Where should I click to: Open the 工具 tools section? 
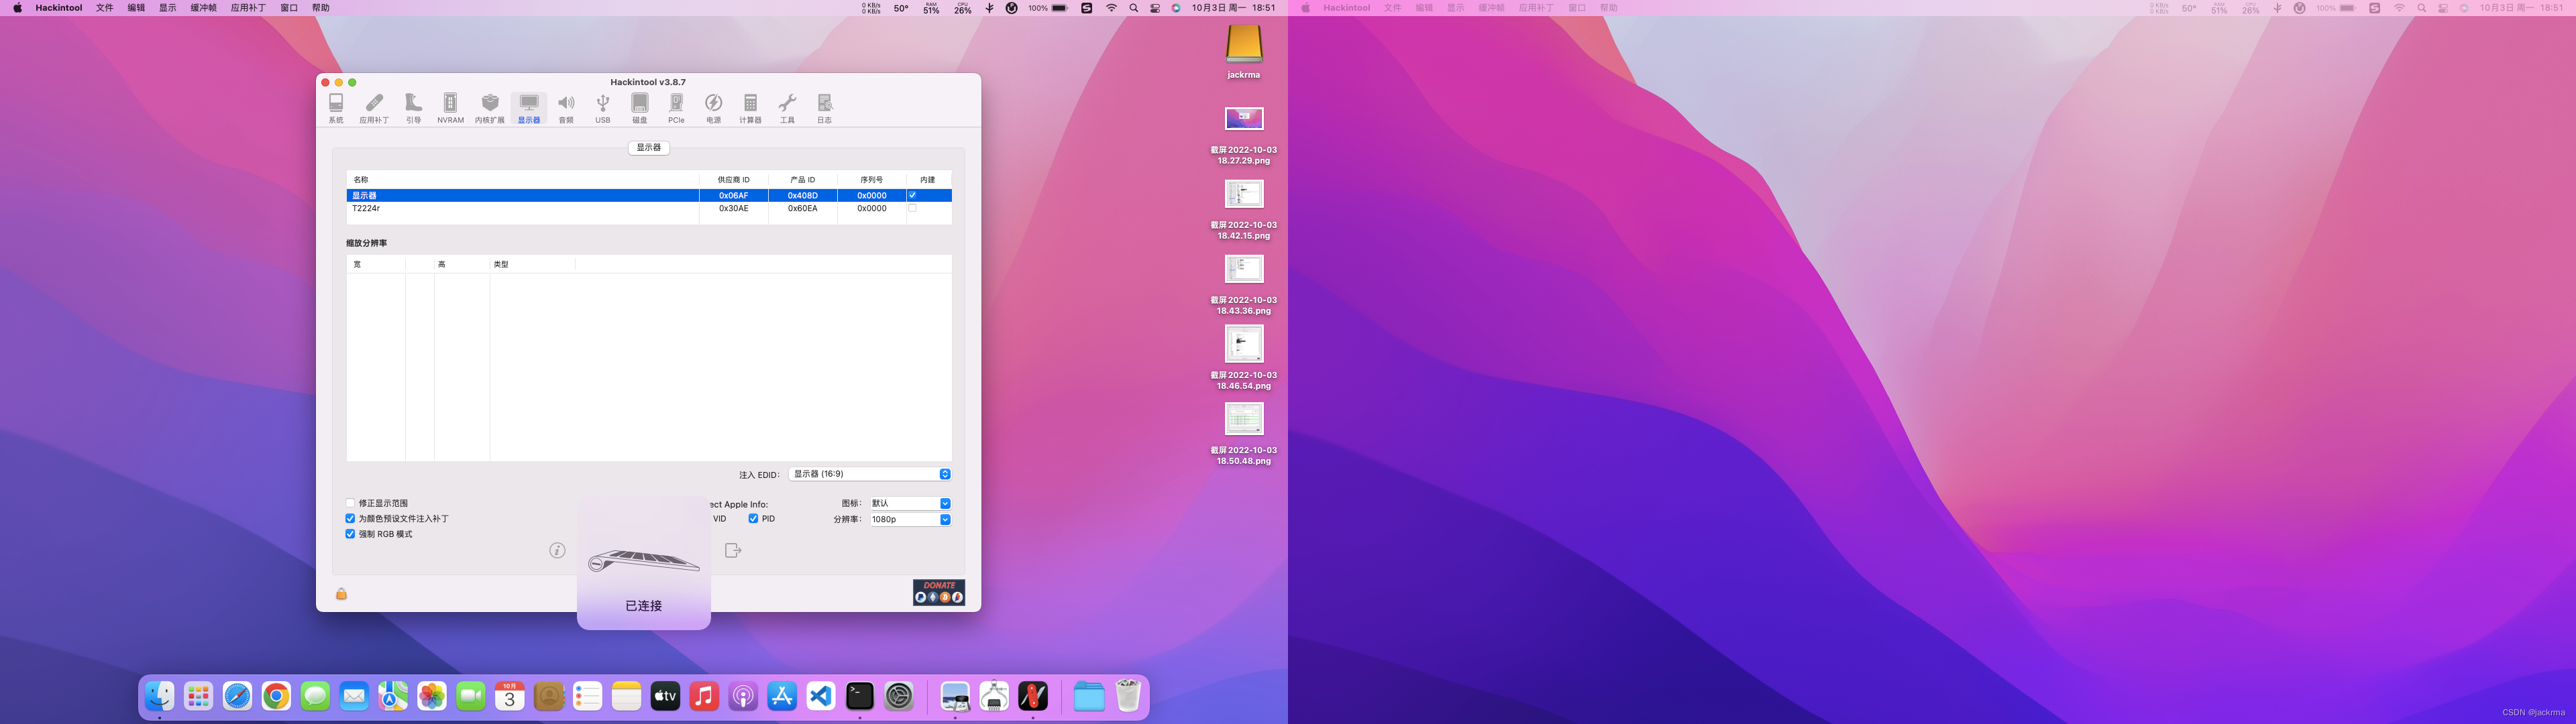point(787,108)
